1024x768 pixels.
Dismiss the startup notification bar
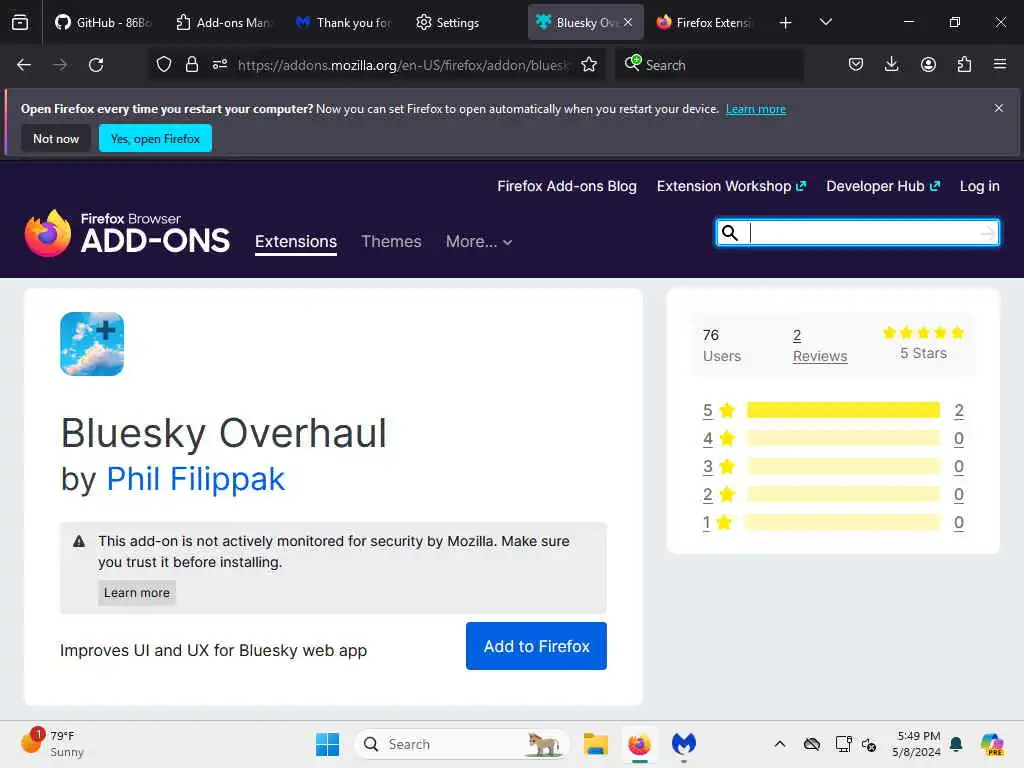coord(999,108)
